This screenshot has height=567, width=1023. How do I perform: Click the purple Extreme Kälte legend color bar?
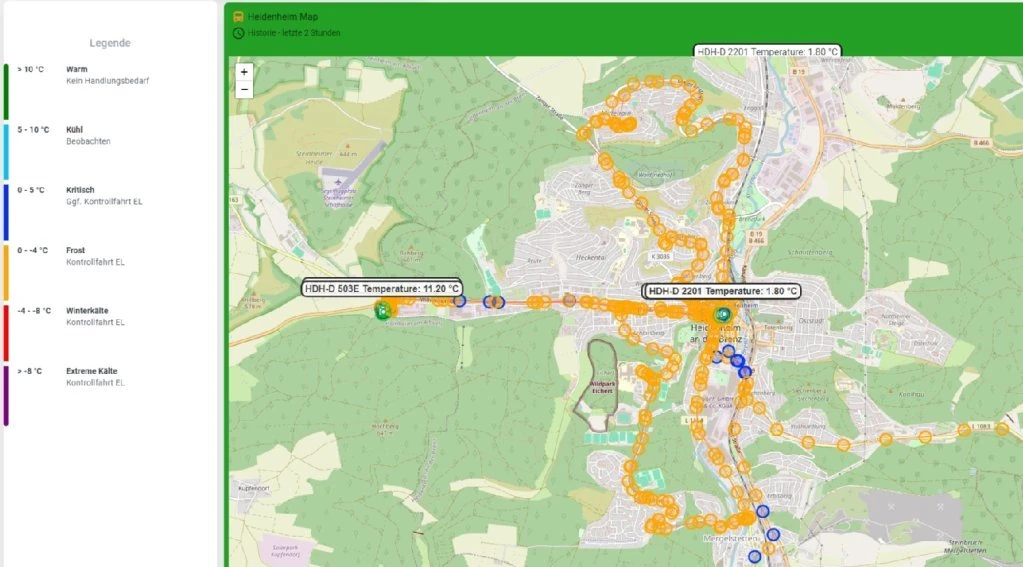[x=6, y=395]
